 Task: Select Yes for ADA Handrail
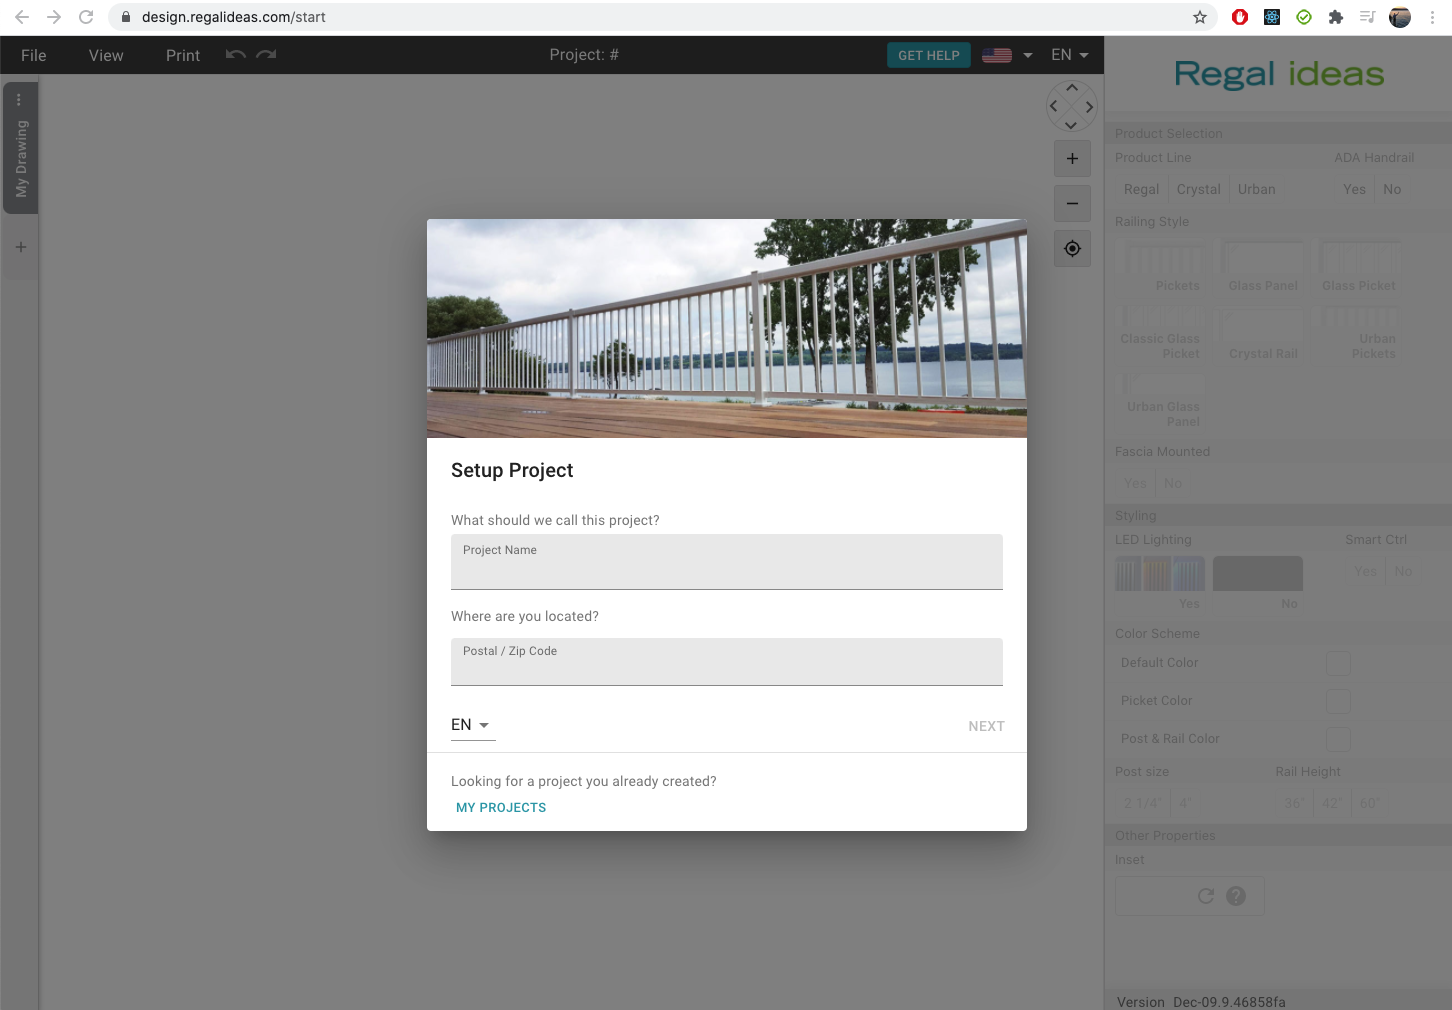[x=1354, y=189]
